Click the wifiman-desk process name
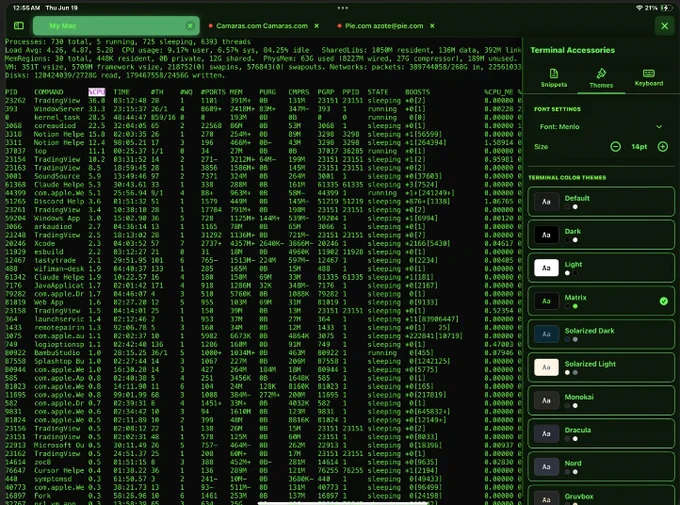 59,269
